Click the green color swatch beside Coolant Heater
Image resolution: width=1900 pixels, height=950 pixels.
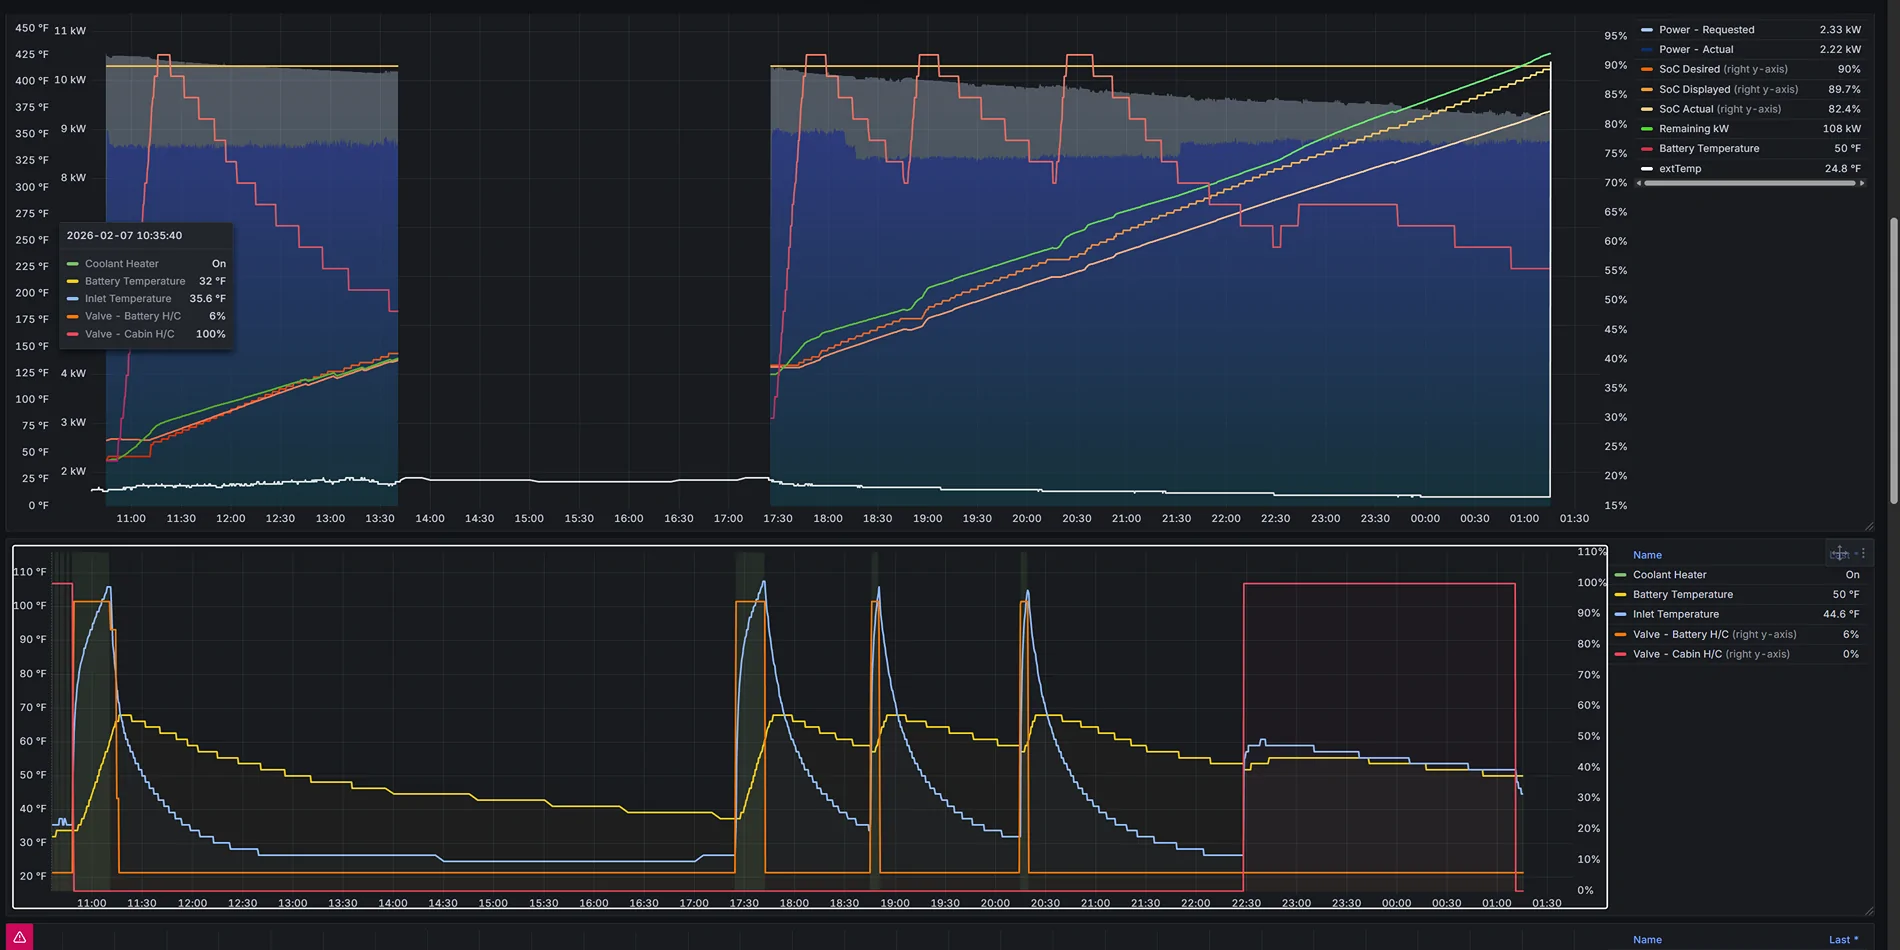click(x=1620, y=575)
